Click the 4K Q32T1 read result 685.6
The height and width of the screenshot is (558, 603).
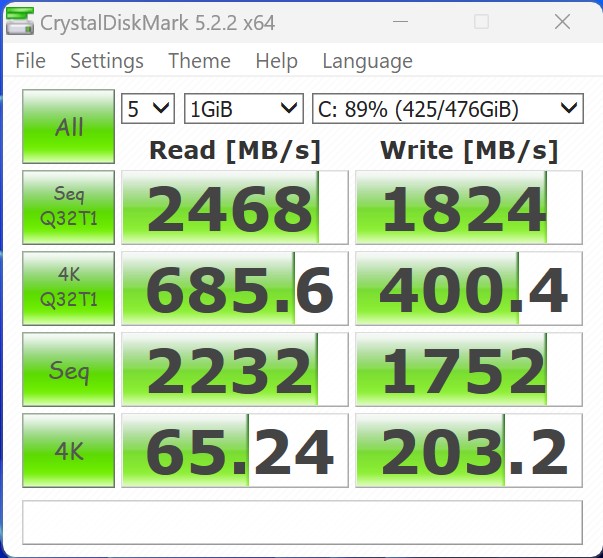tap(235, 288)
